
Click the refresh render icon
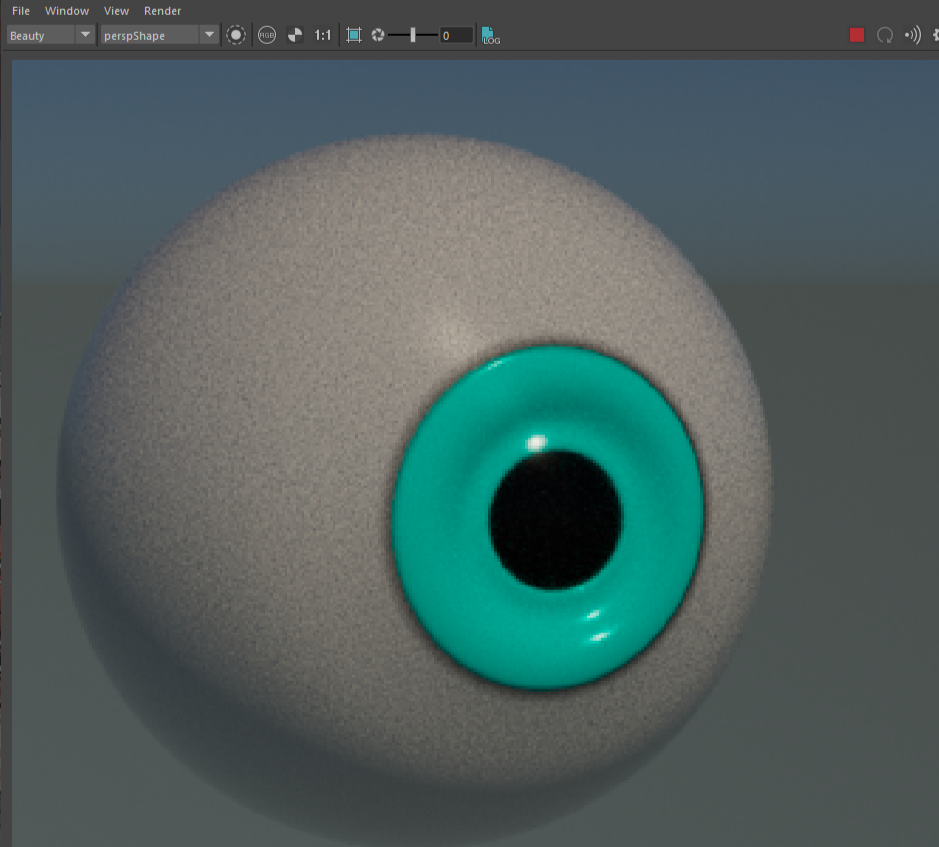click(x=885, y=35)
